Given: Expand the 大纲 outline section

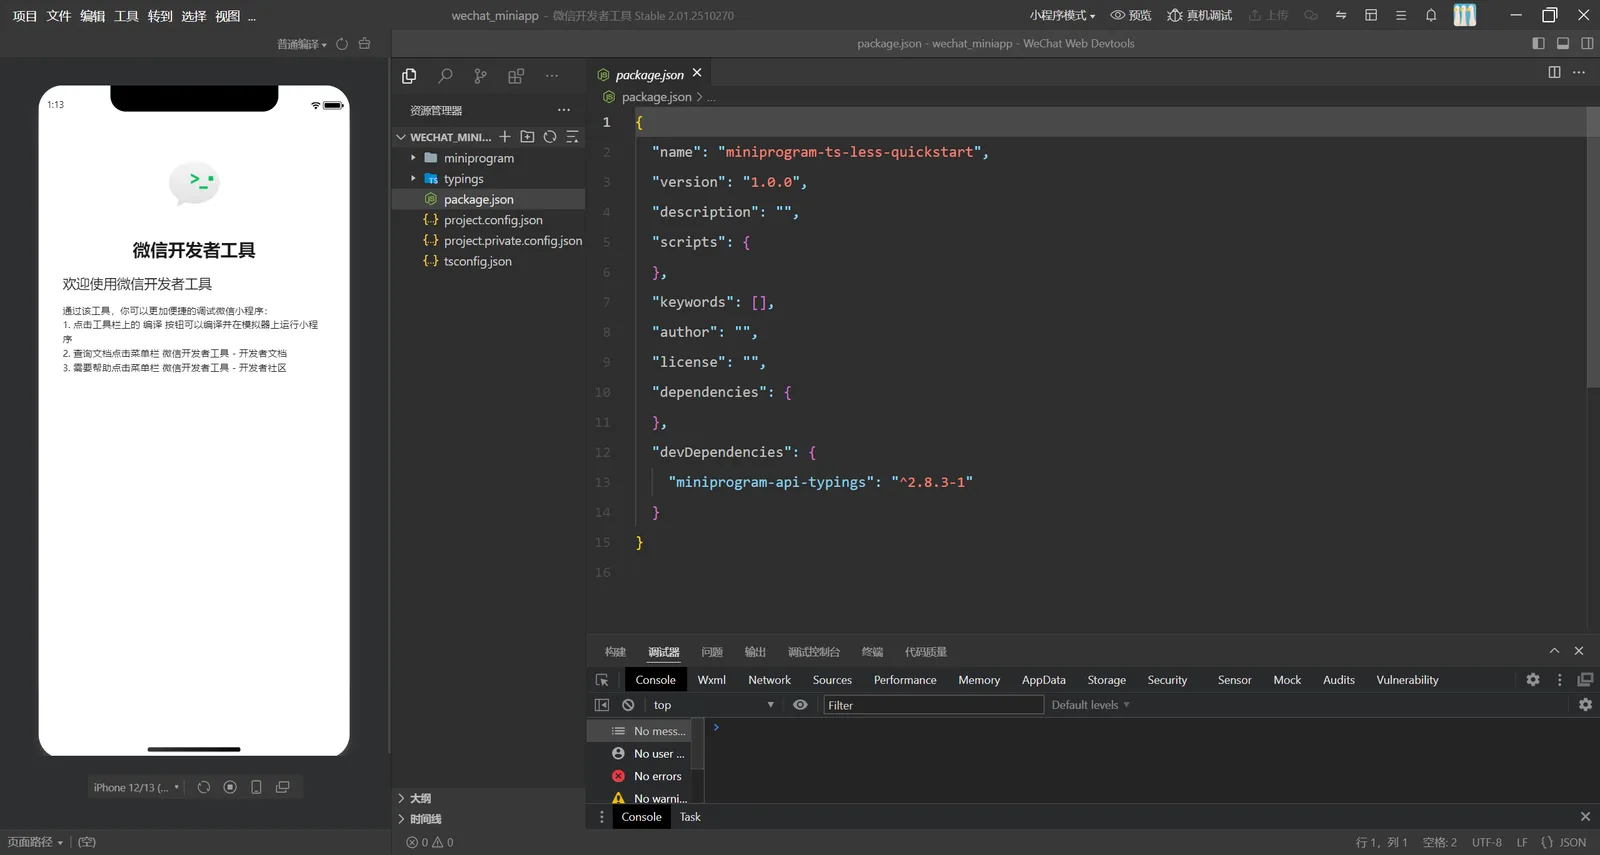Looking at the screenshot, I should pos(420,798).
